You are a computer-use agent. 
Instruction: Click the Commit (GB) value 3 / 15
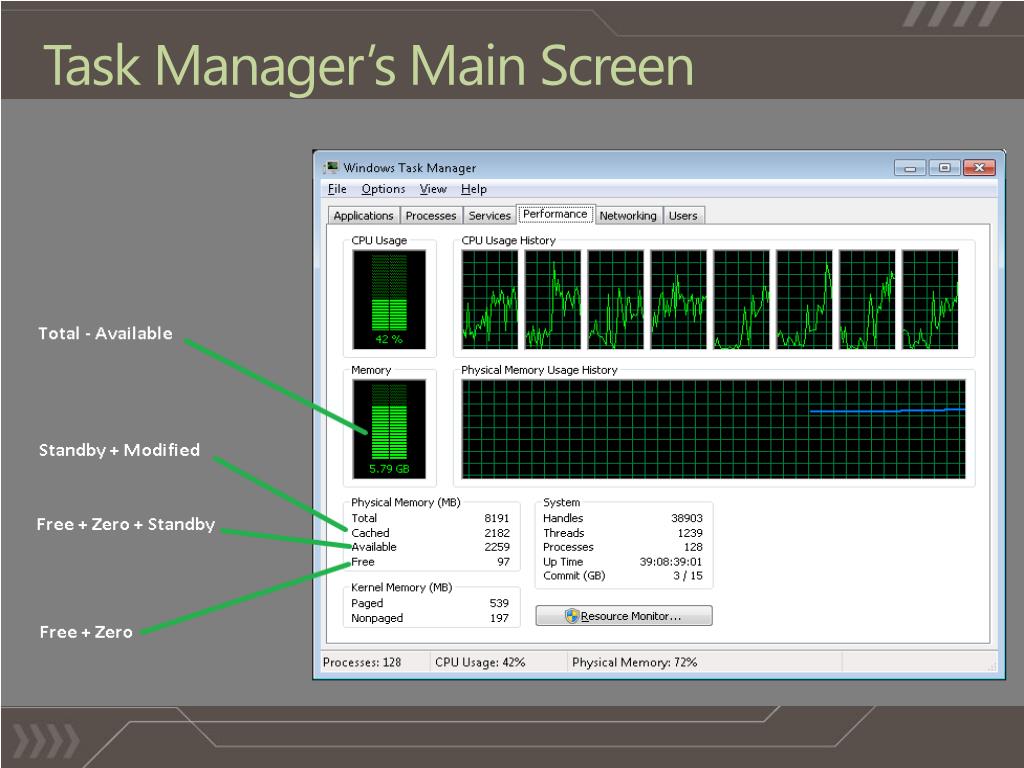[x=688, y=575]
